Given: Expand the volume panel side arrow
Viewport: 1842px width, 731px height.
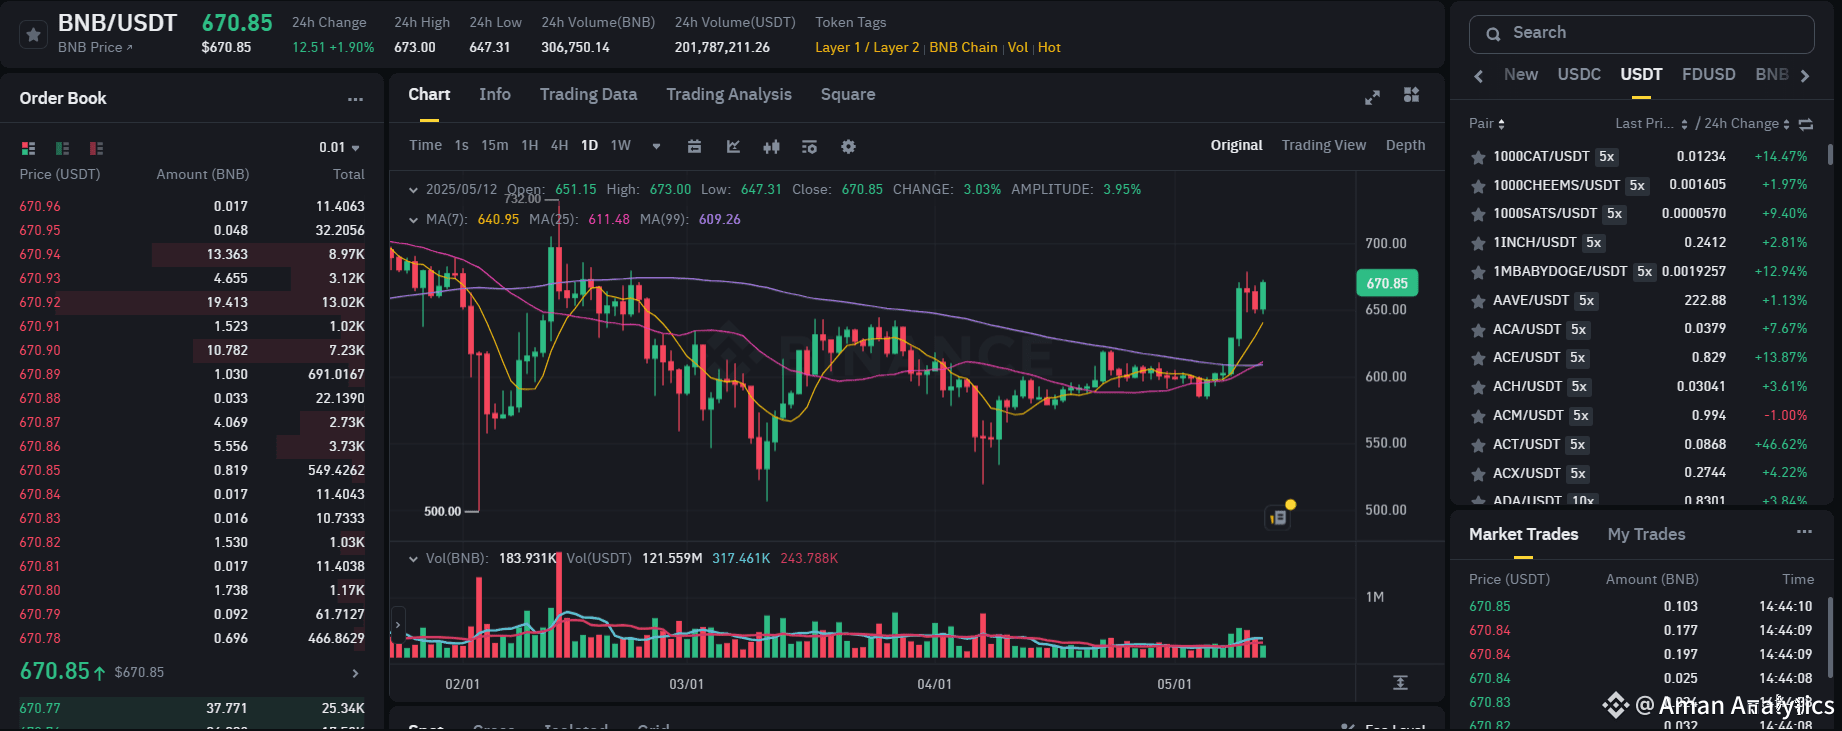Looking at the screenshot, I should (398, 625).
